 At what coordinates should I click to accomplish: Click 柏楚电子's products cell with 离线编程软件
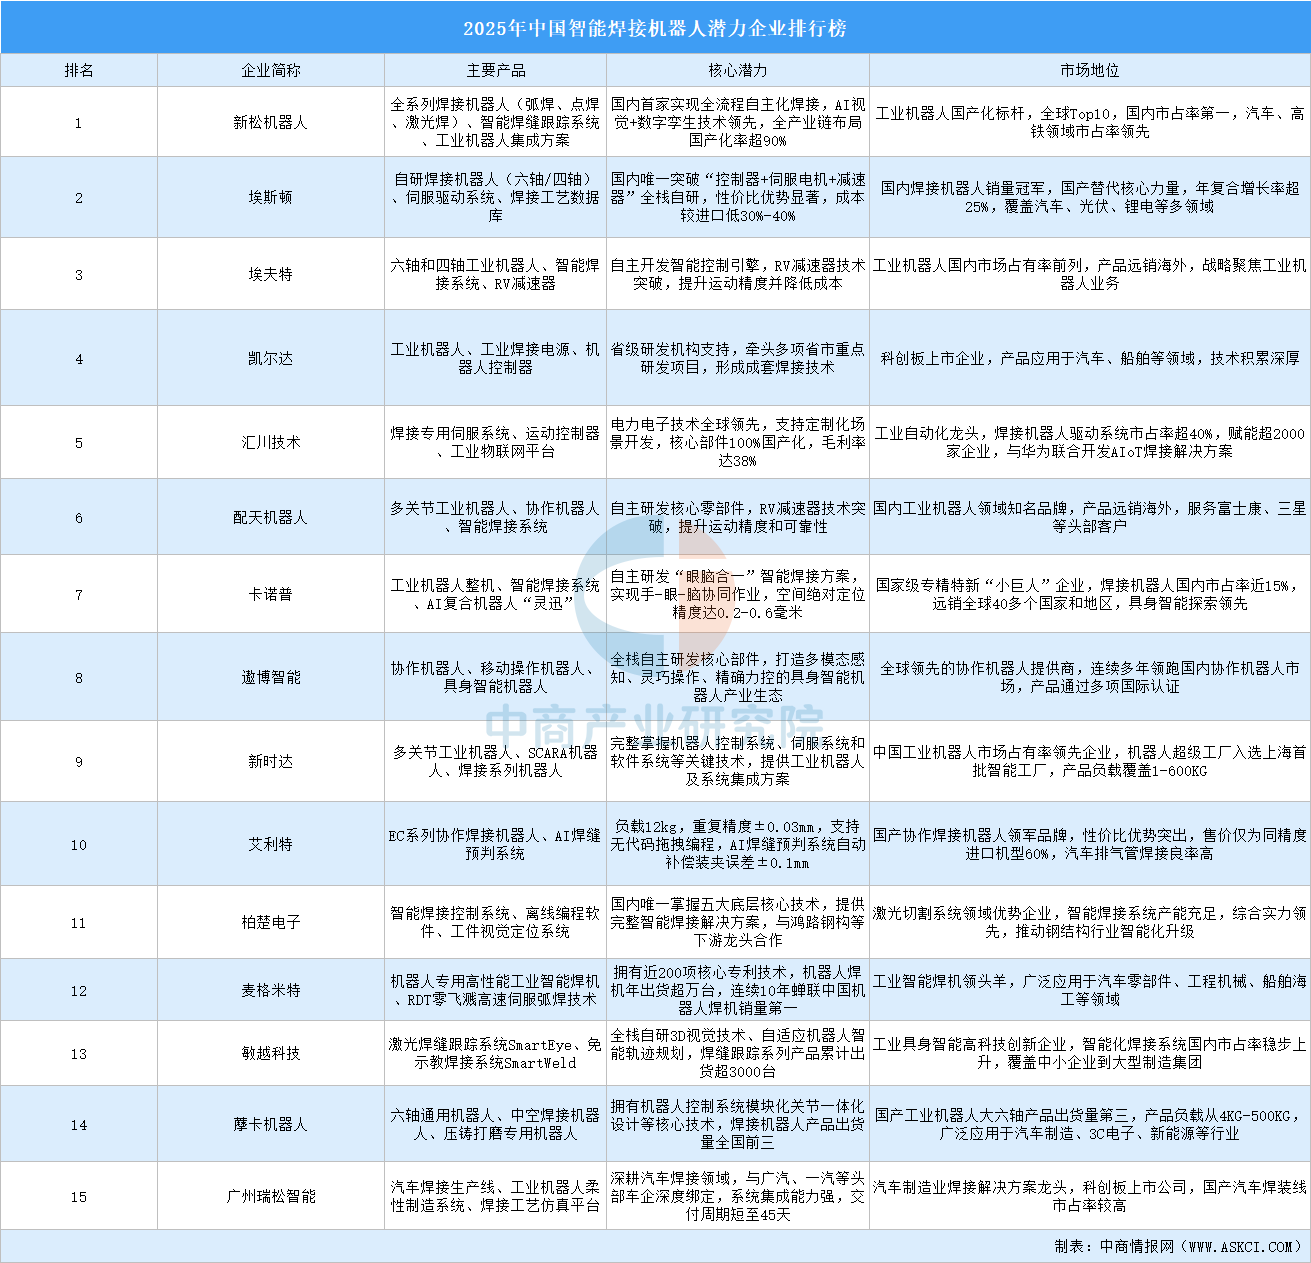(x=495, y=922)
